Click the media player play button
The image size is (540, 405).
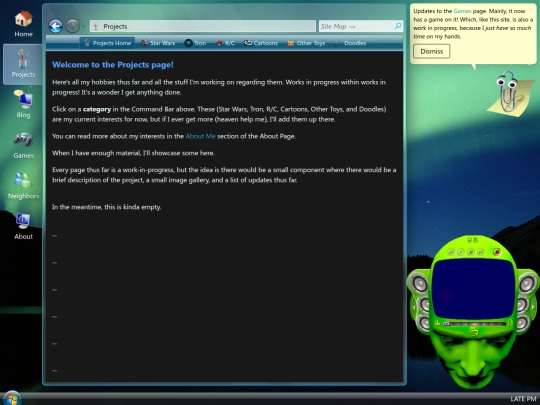pos(461,252)
